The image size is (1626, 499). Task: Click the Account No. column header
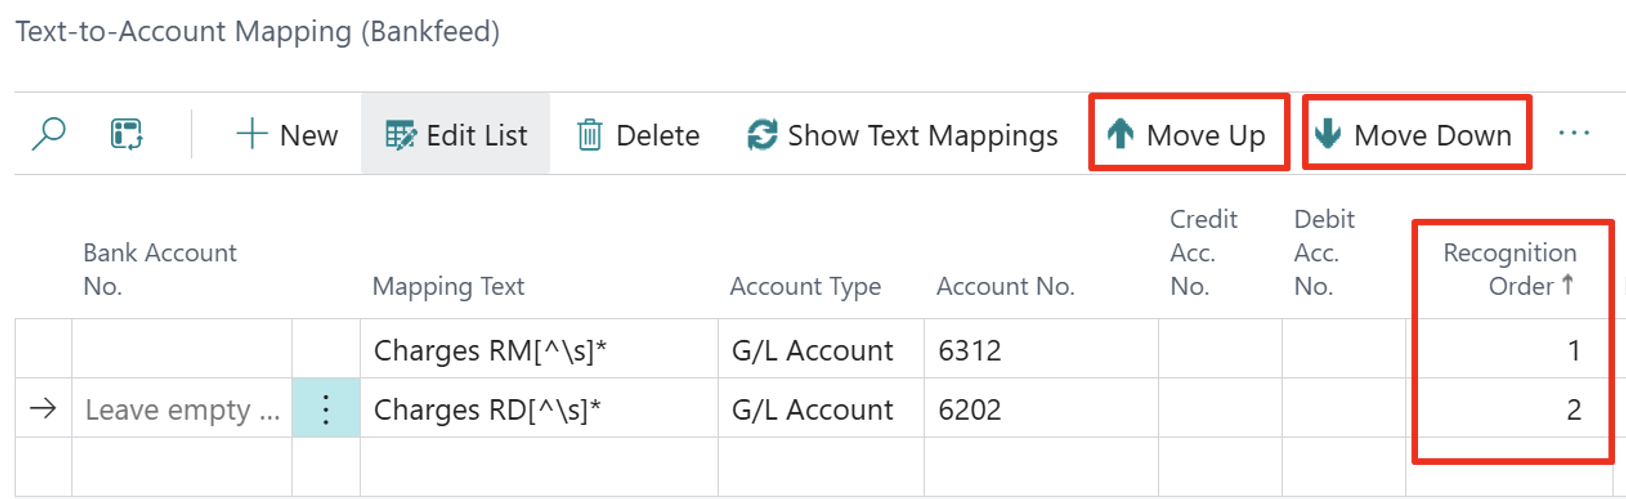(x=1005, y=287)
